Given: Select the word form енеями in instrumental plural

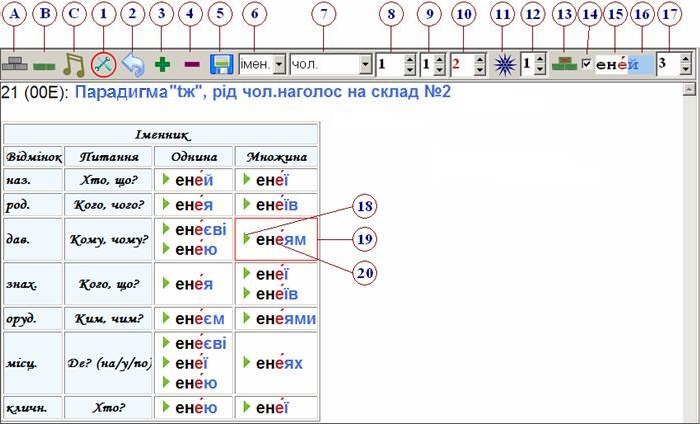Looking at the screenshot, I should (x=286, y=318).
